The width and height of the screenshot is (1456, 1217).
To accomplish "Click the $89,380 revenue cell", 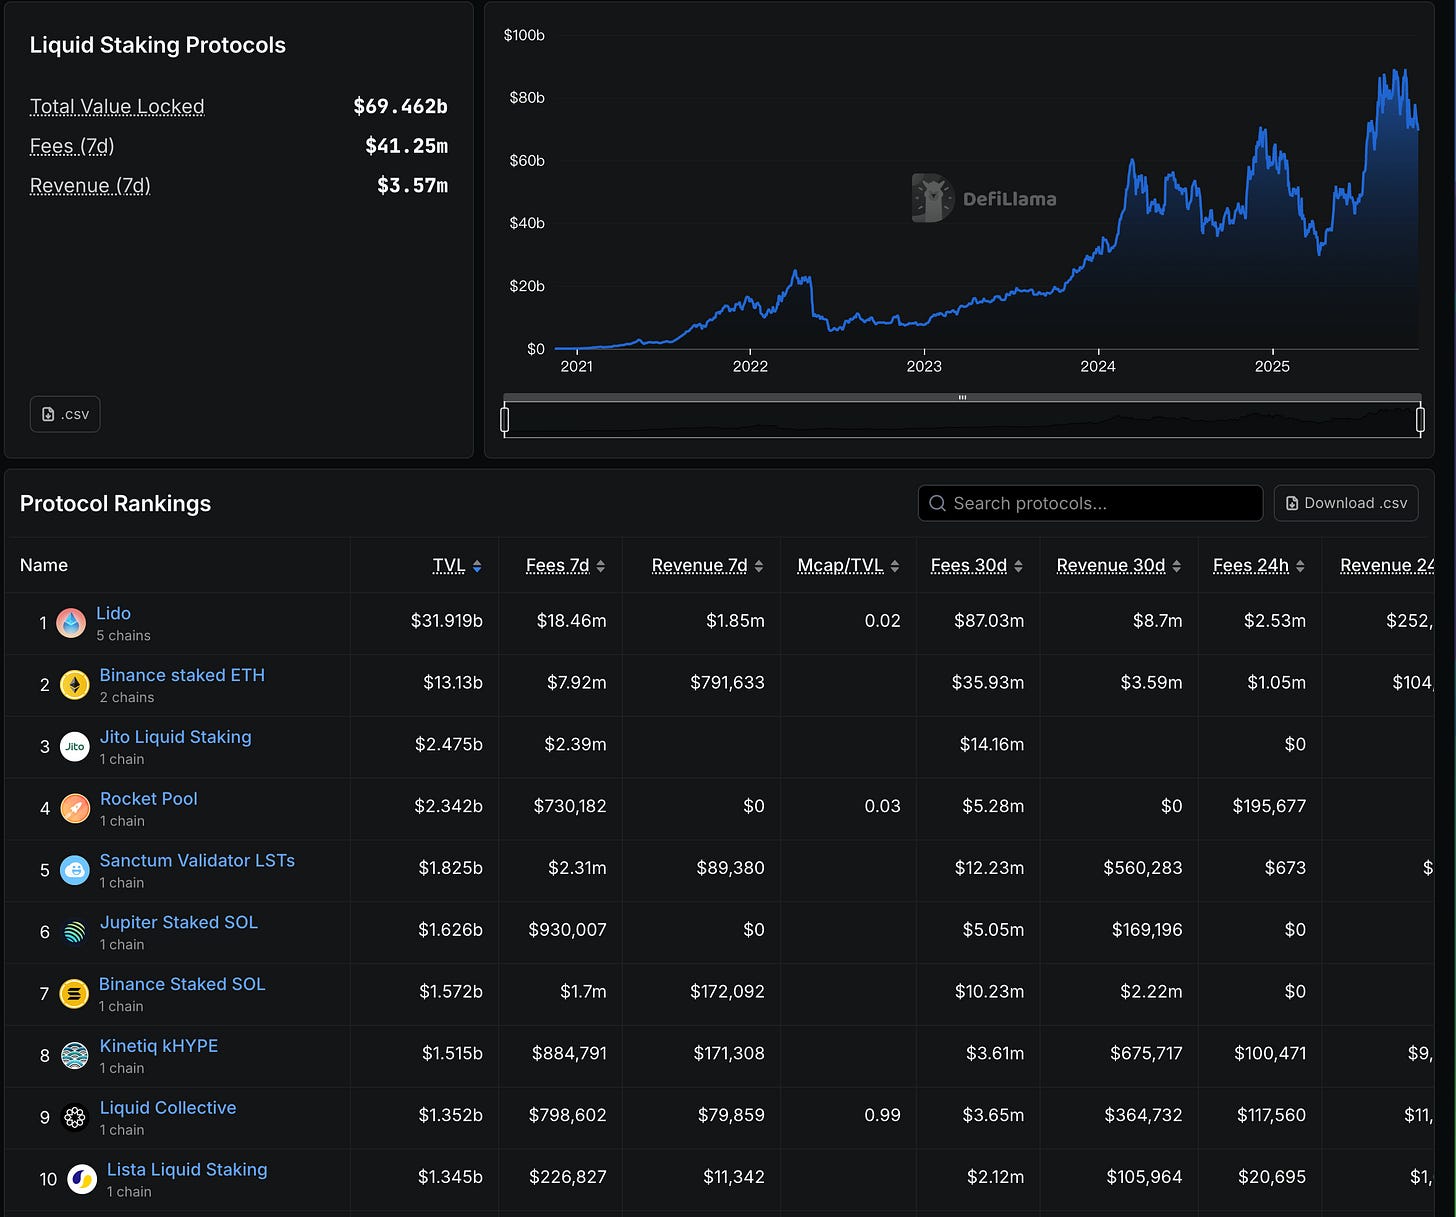I will click(x=731, y=868).
